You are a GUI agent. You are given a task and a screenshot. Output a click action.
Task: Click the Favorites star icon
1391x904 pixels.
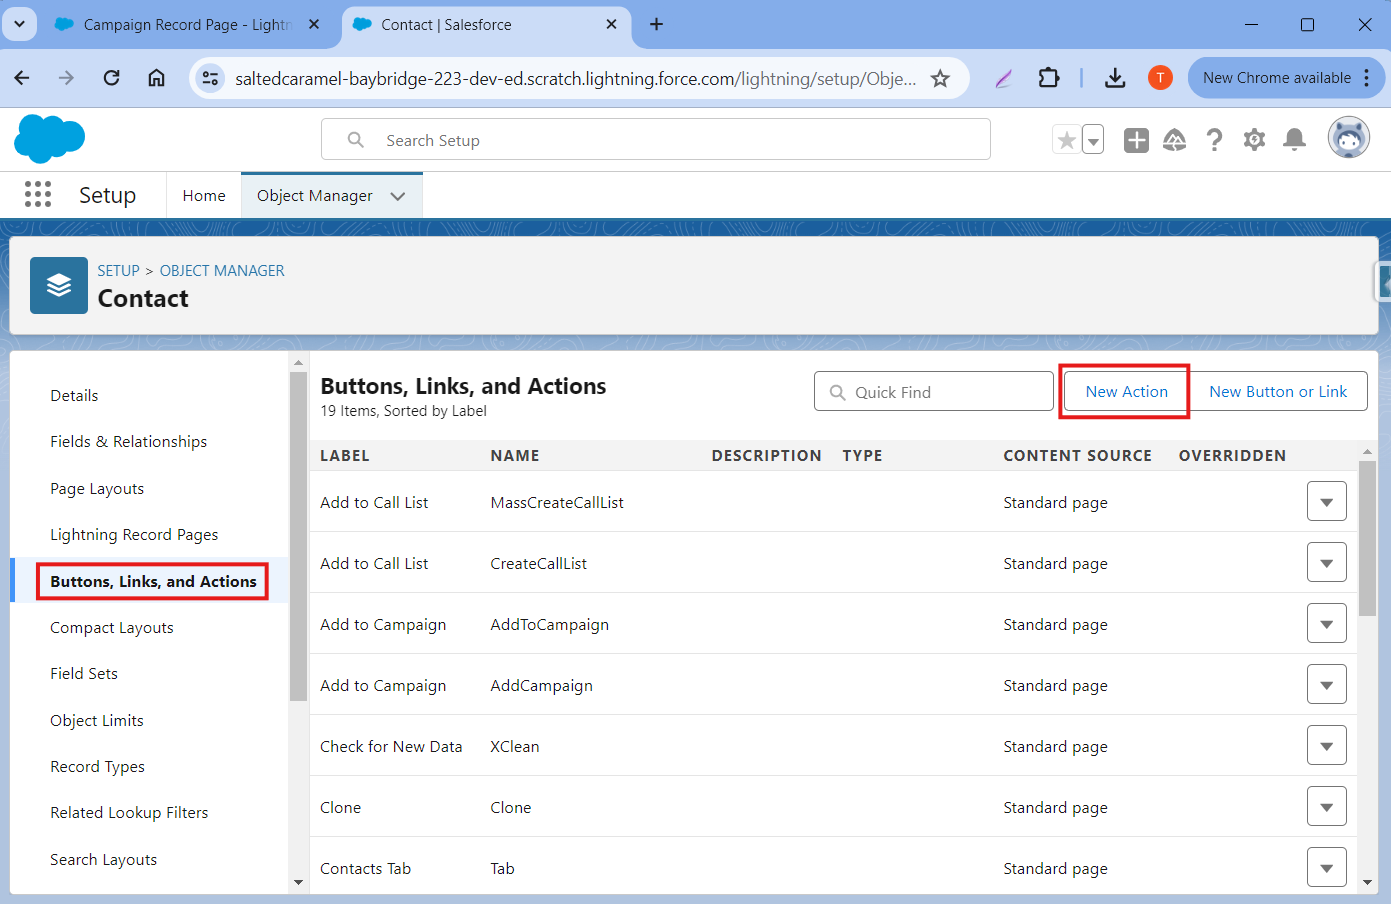click(x=1067, y=140)
